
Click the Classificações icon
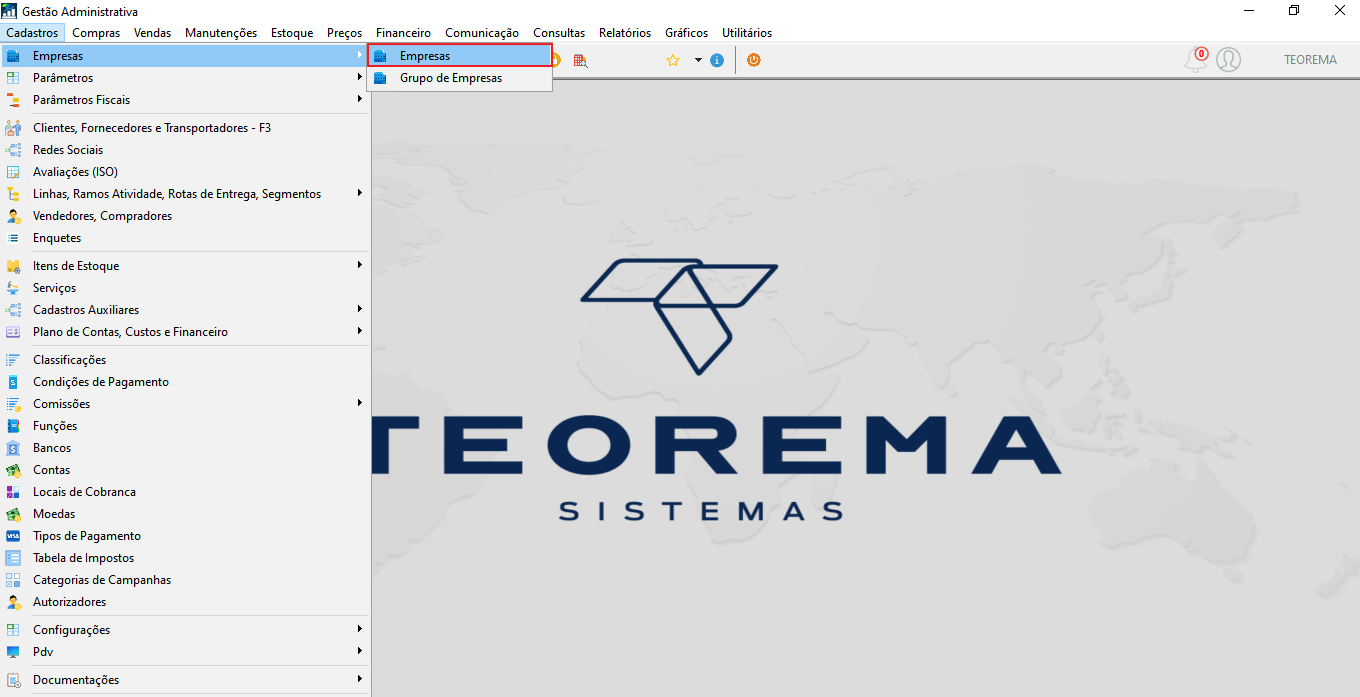pos(13,360)
